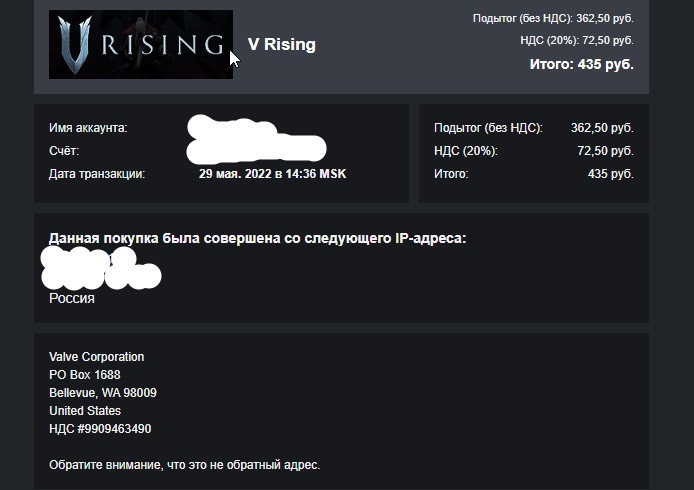Click the IP-address purchase notice heading

point(257,239)
